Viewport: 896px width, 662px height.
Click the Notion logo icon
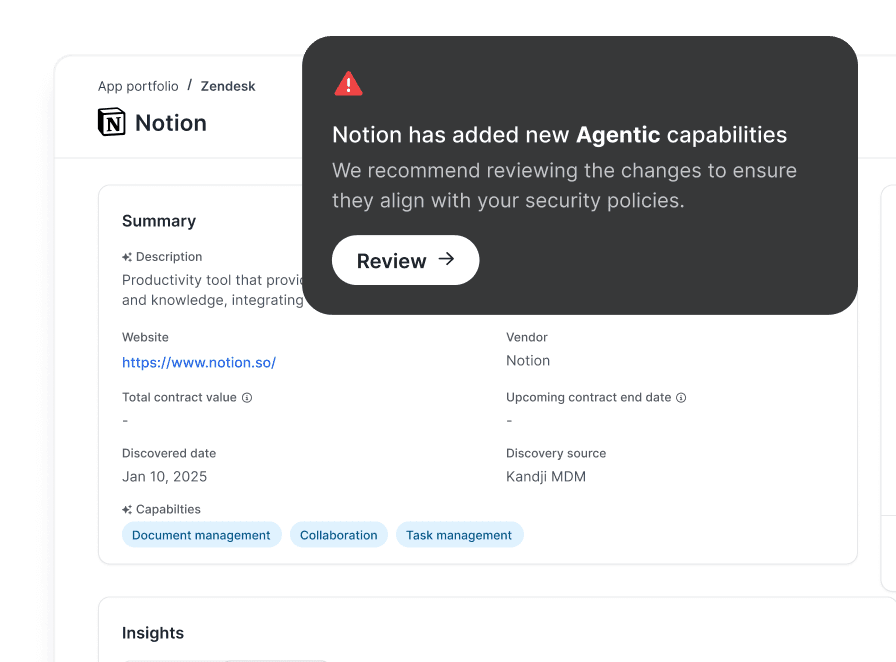pos(112,123)
